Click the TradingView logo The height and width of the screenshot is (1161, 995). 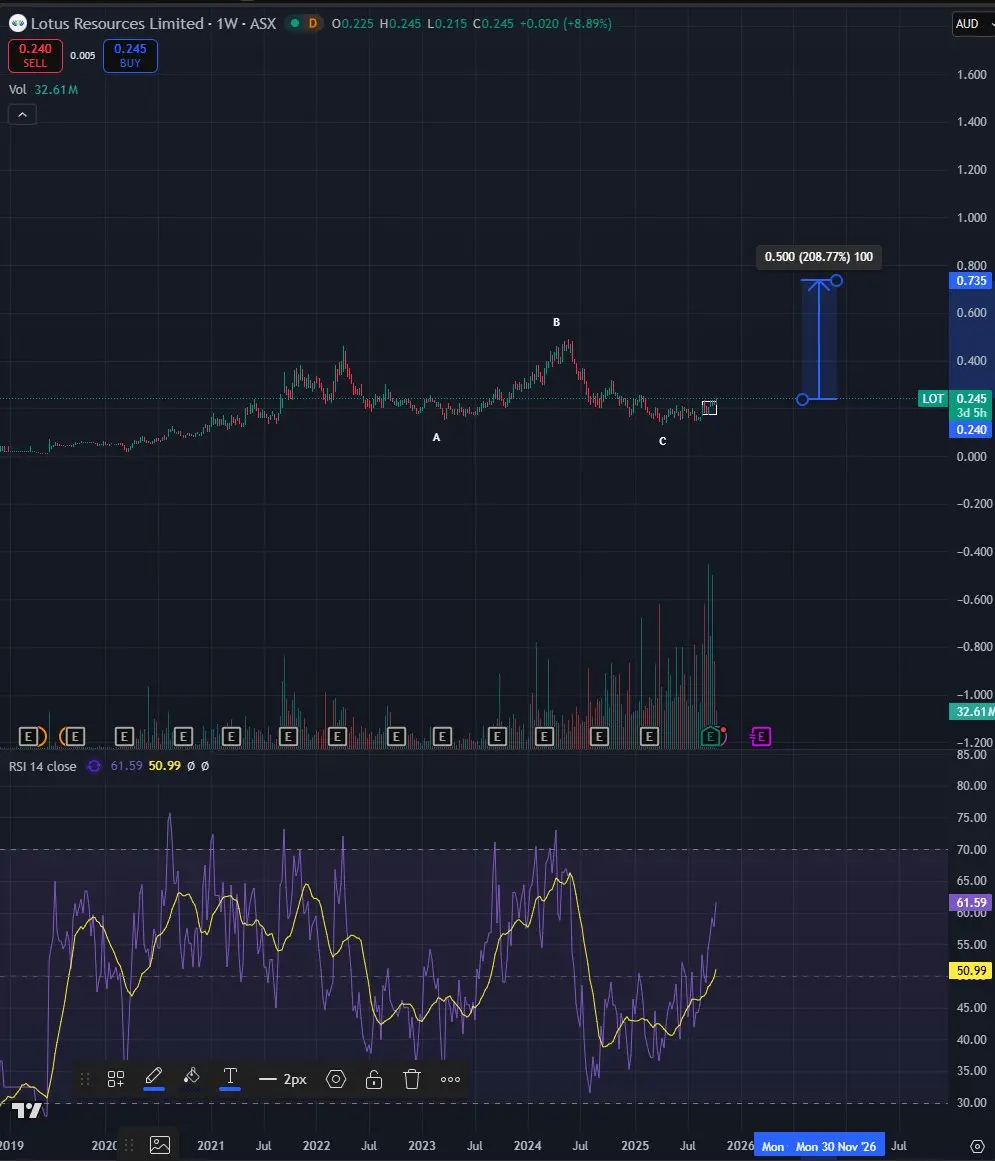coord(27,1110)
